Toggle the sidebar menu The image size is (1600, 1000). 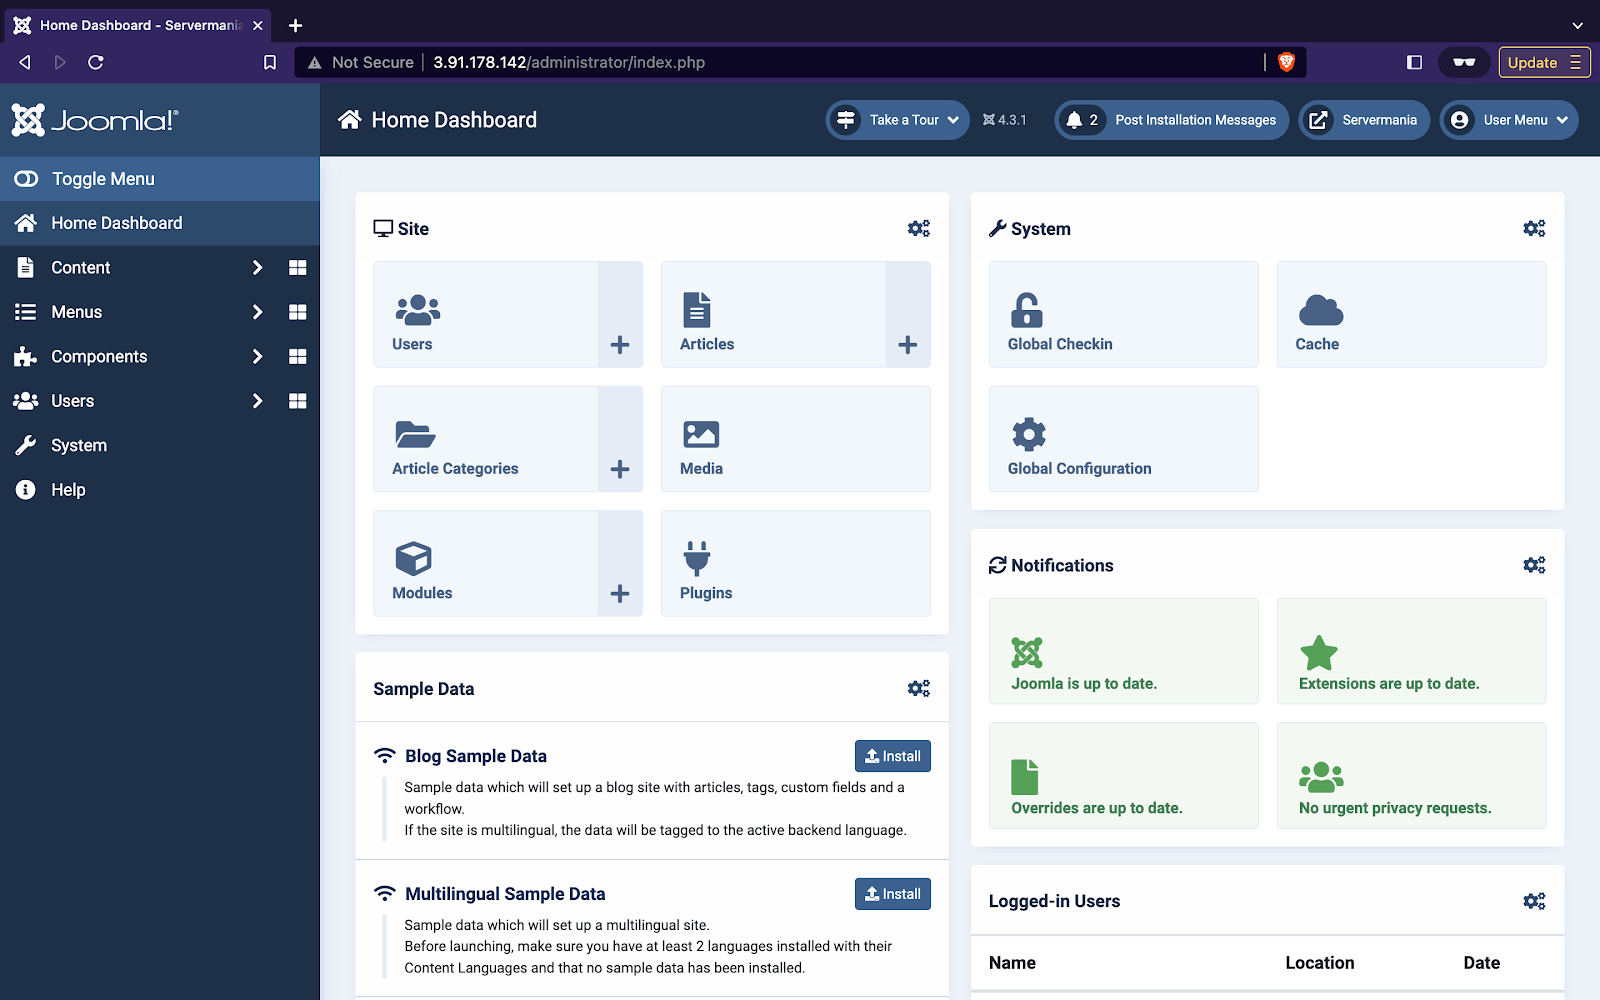click(160, 179)
